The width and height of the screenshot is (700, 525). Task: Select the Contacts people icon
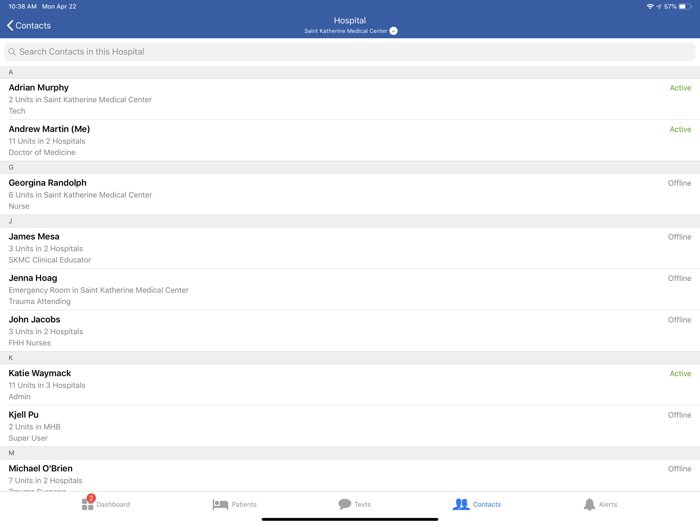[x=461, y=504]
